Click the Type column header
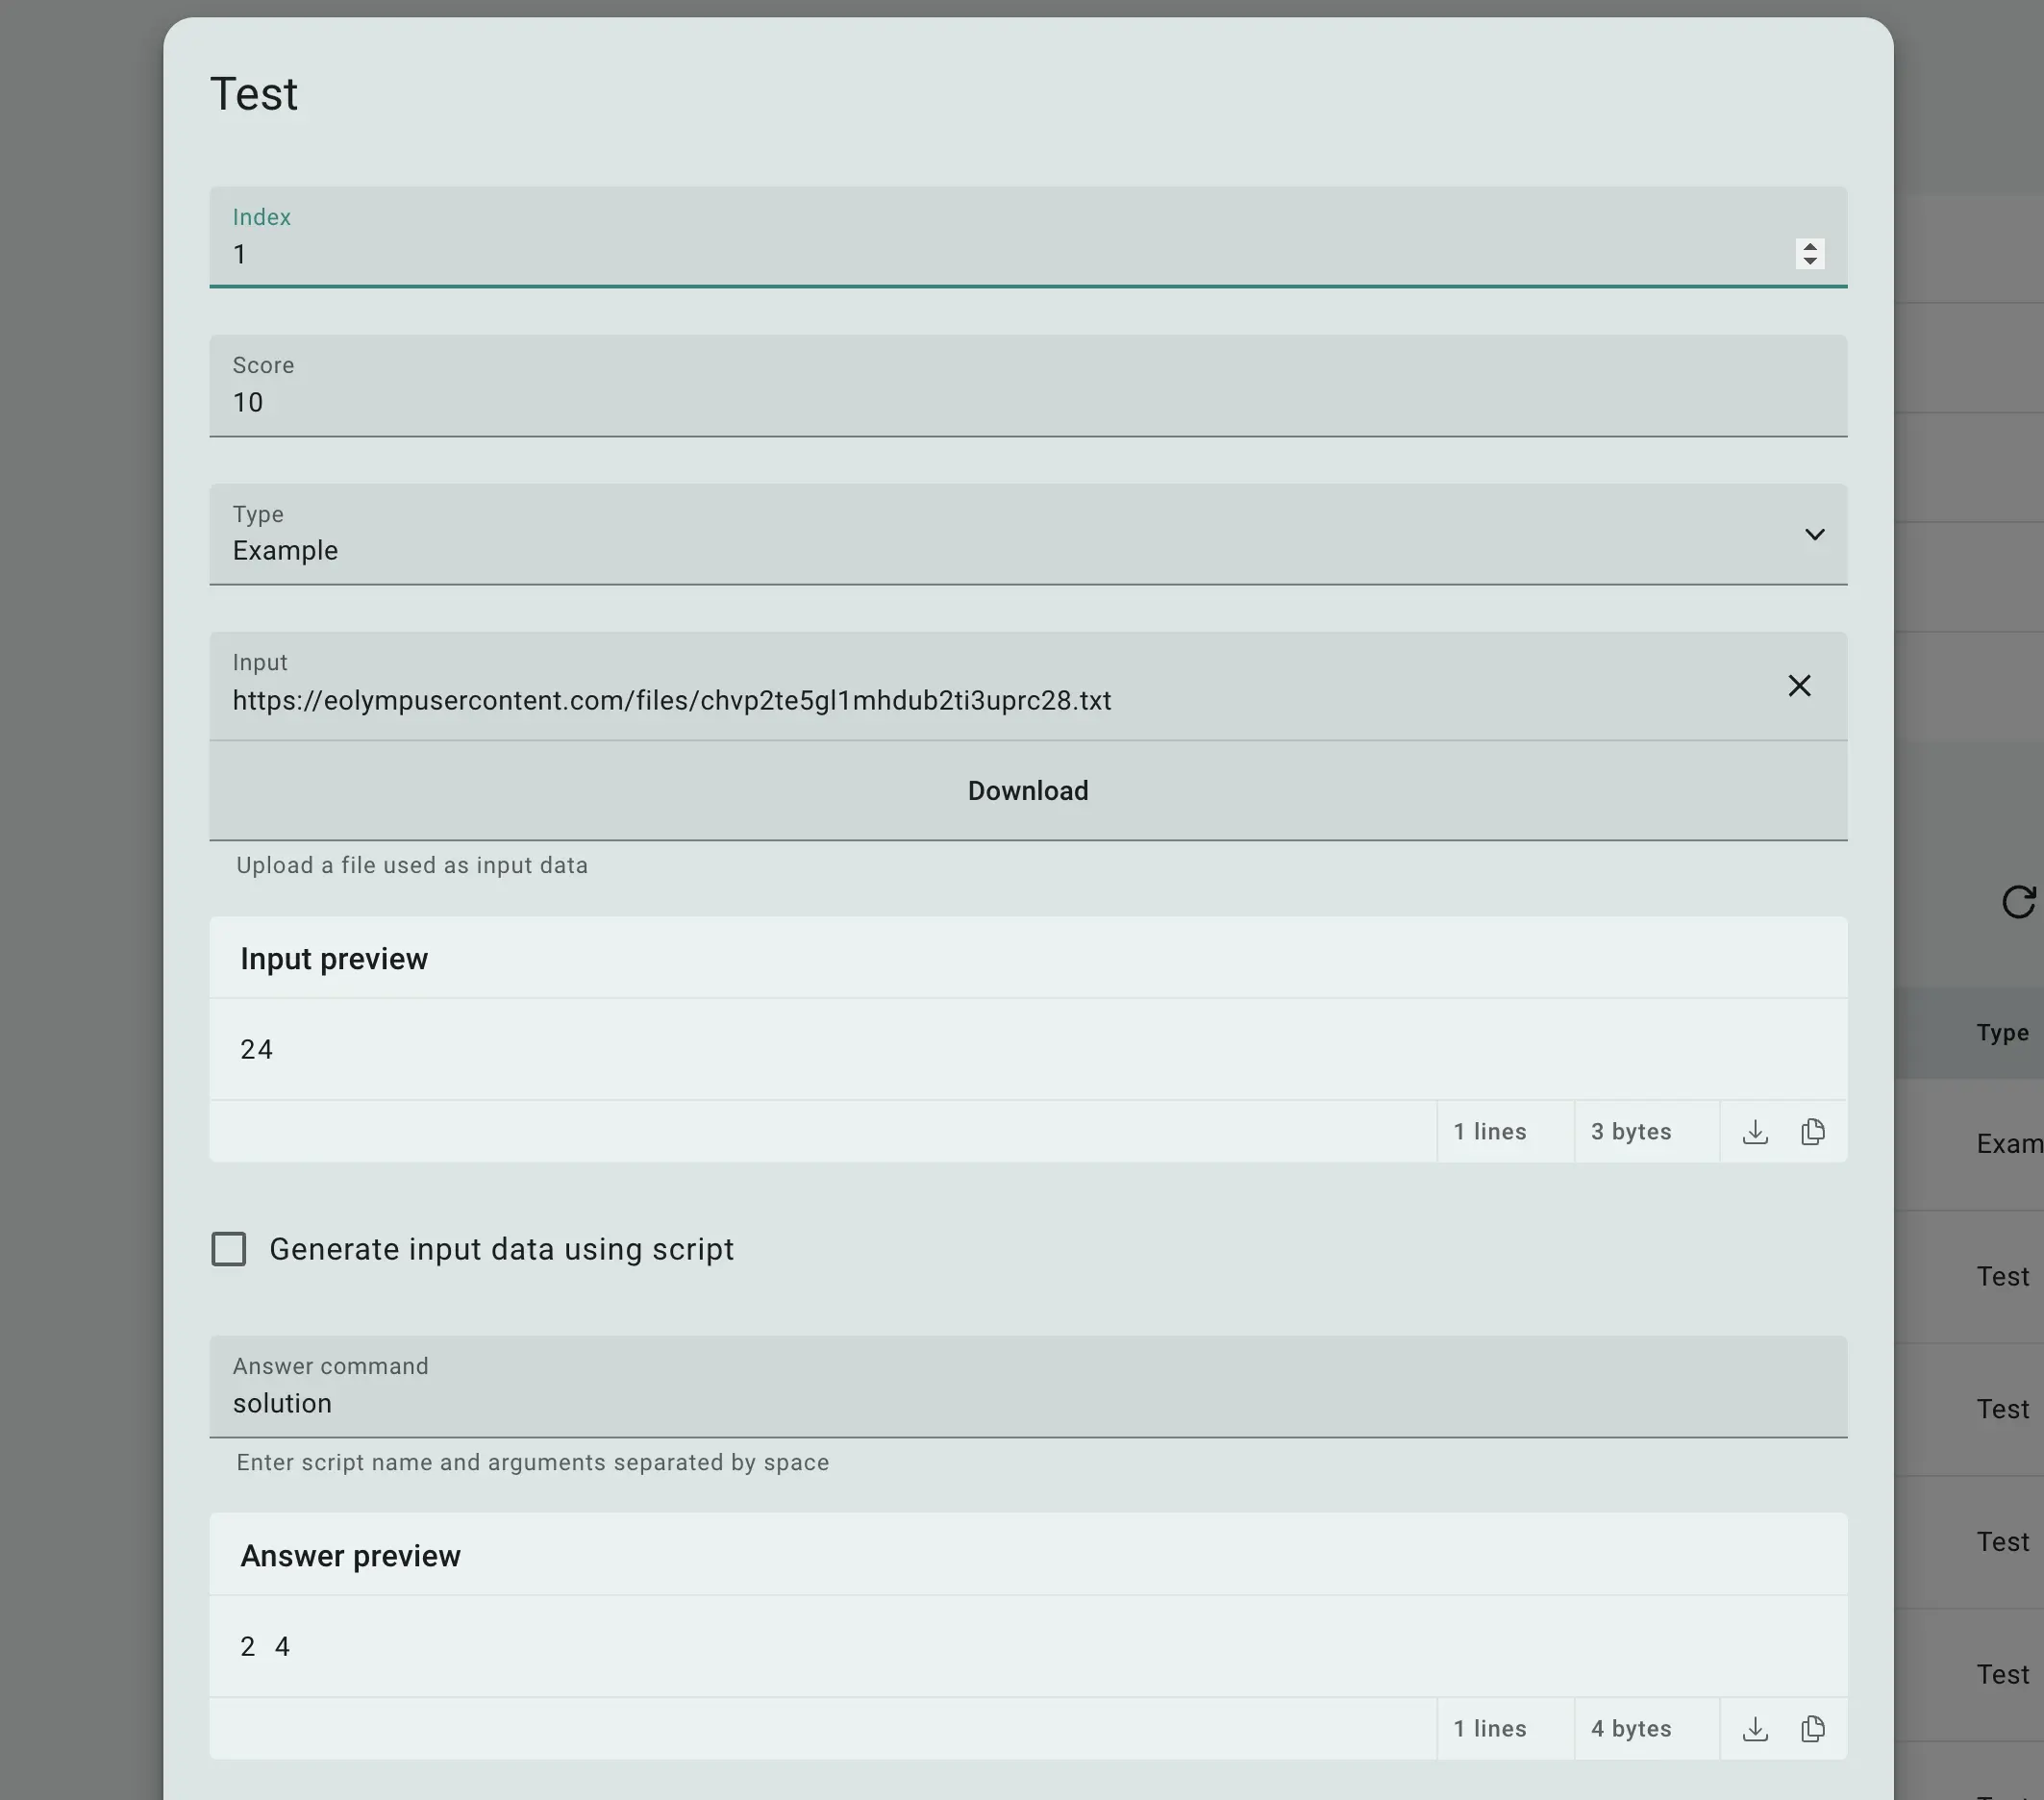The width and height of the screenshot is (2044, 1800). (x=2002, y=1033)
